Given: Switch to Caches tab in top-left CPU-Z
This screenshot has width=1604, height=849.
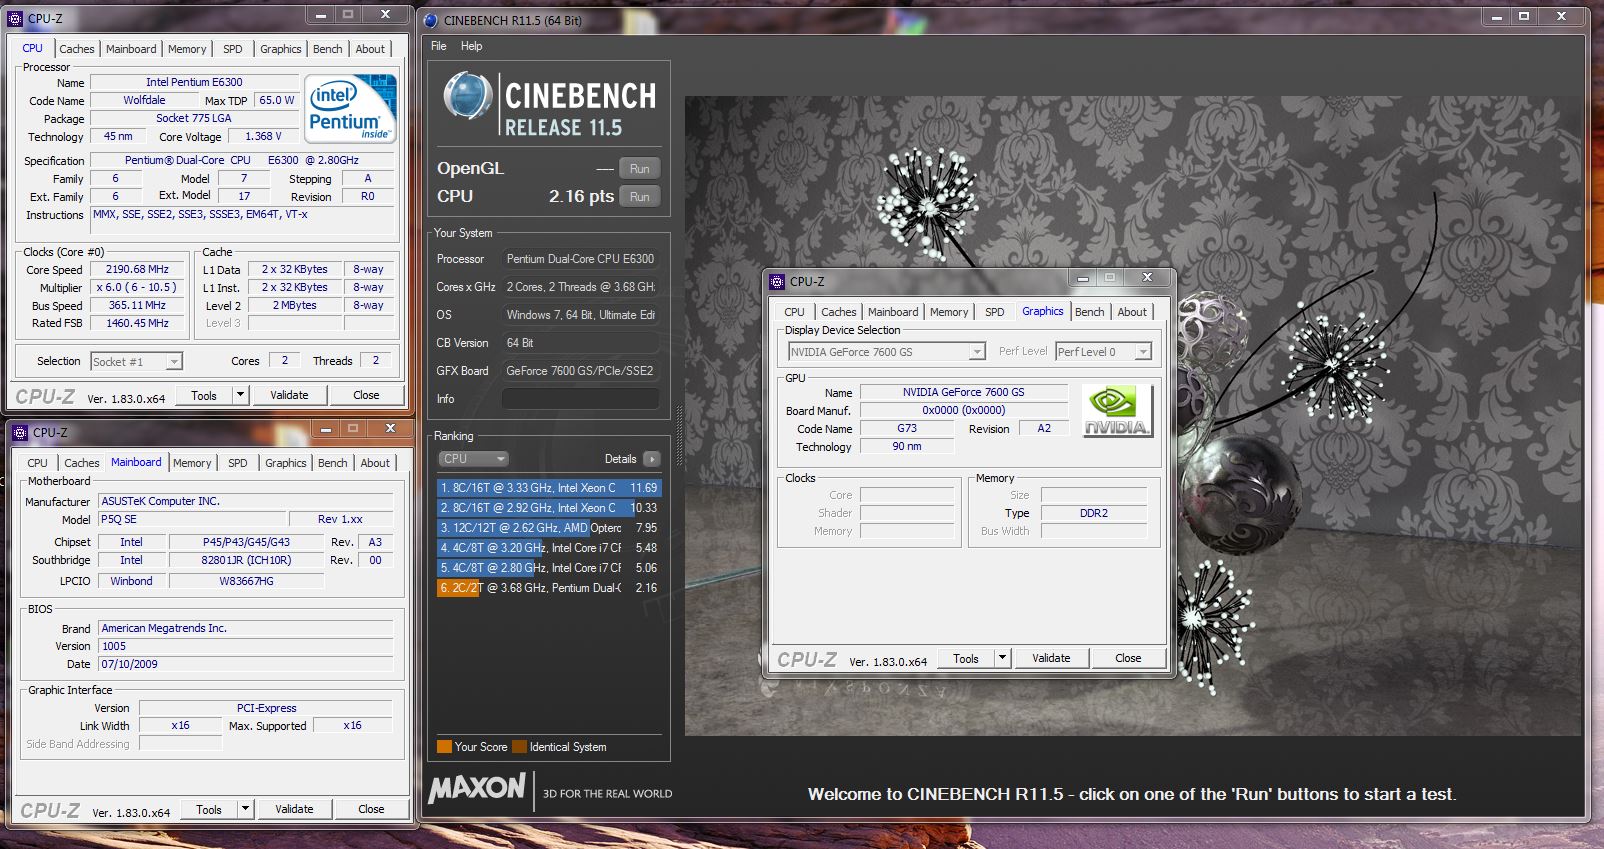Looking at the screenshot, I should [x=76, y=49].
